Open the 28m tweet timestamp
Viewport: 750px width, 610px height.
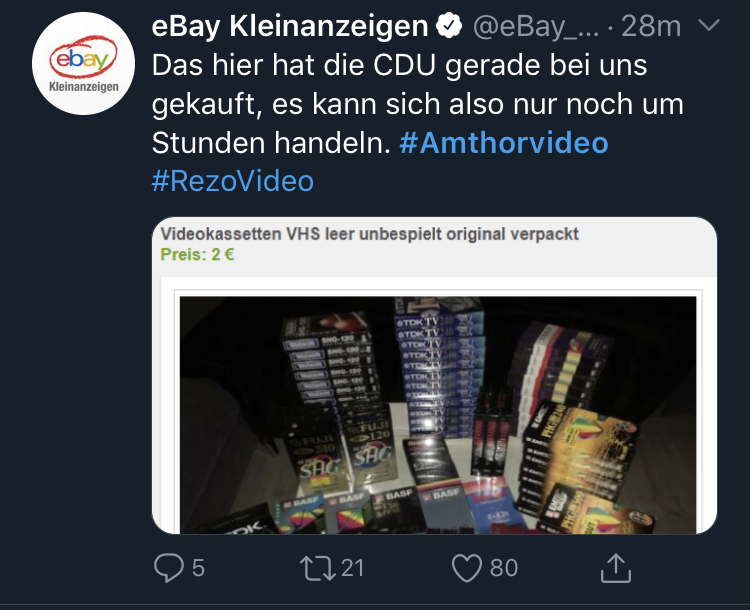tap(651, 26)
